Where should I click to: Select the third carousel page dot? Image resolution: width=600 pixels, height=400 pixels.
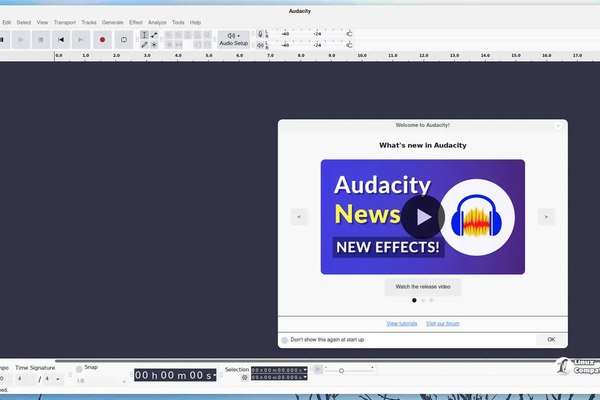tap(431, 300)
